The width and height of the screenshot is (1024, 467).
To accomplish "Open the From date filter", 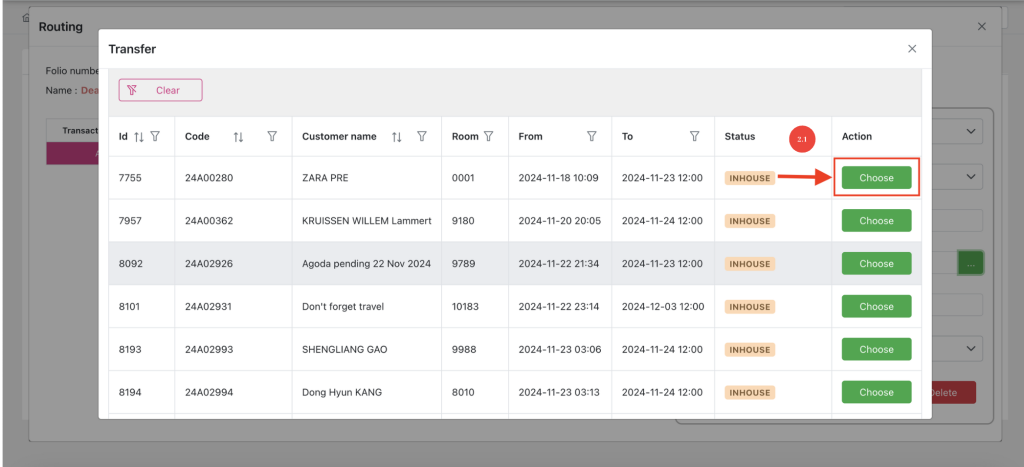I will point(592,137).
